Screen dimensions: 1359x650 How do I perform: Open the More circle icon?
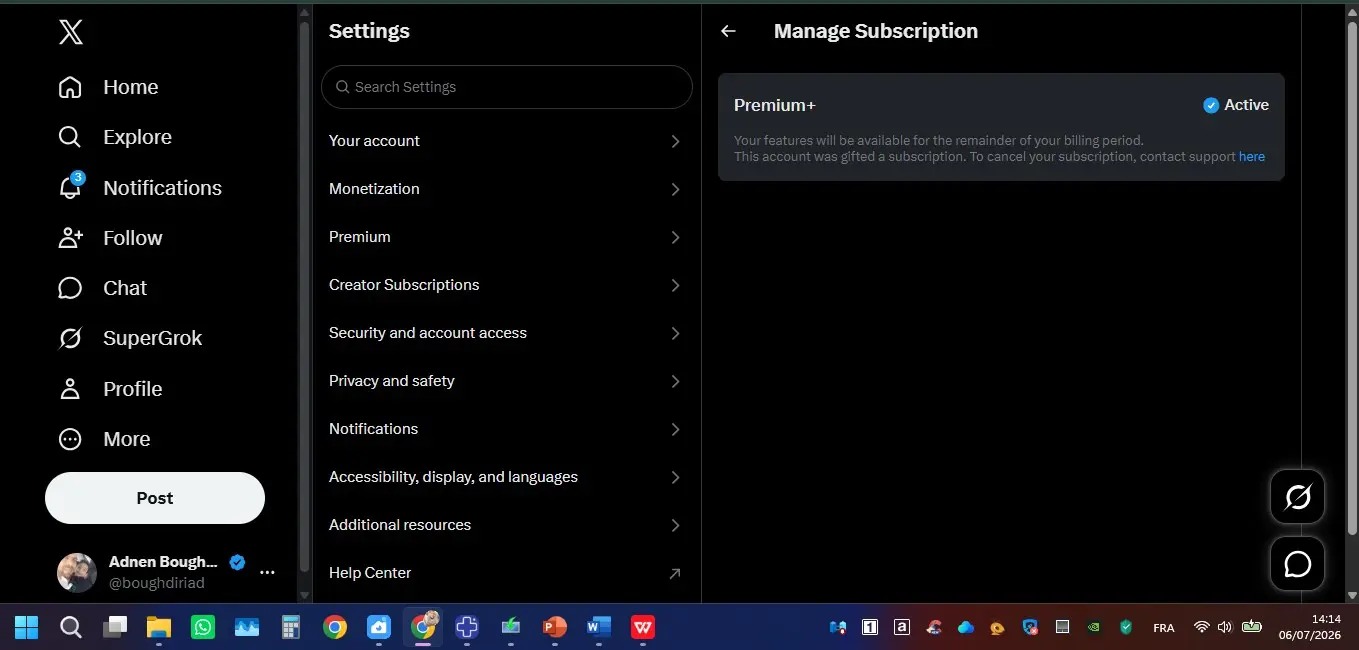pos(70,439)
